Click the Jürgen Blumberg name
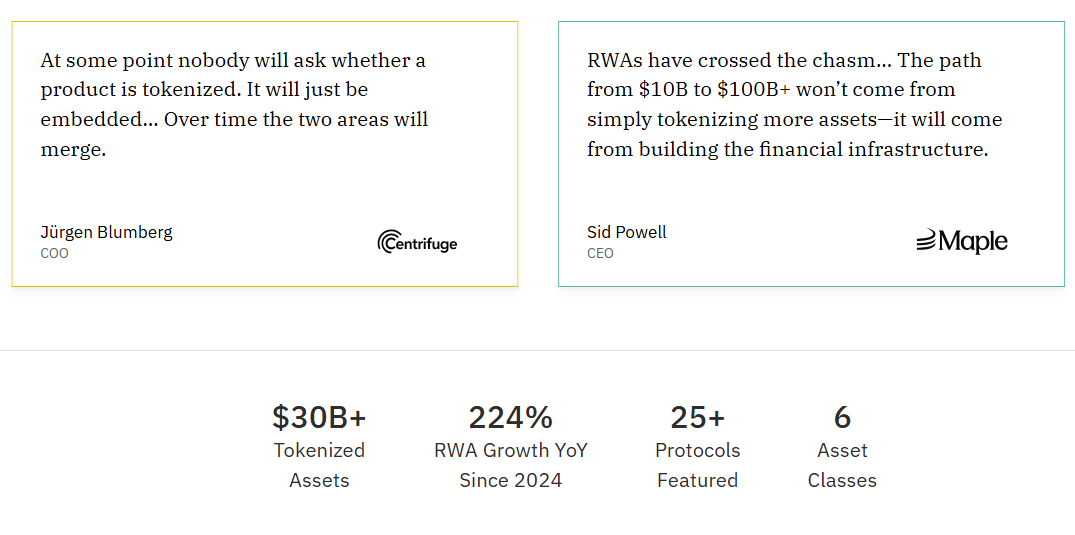Screen dimensions: 1075x535 [x=106, y=232]
